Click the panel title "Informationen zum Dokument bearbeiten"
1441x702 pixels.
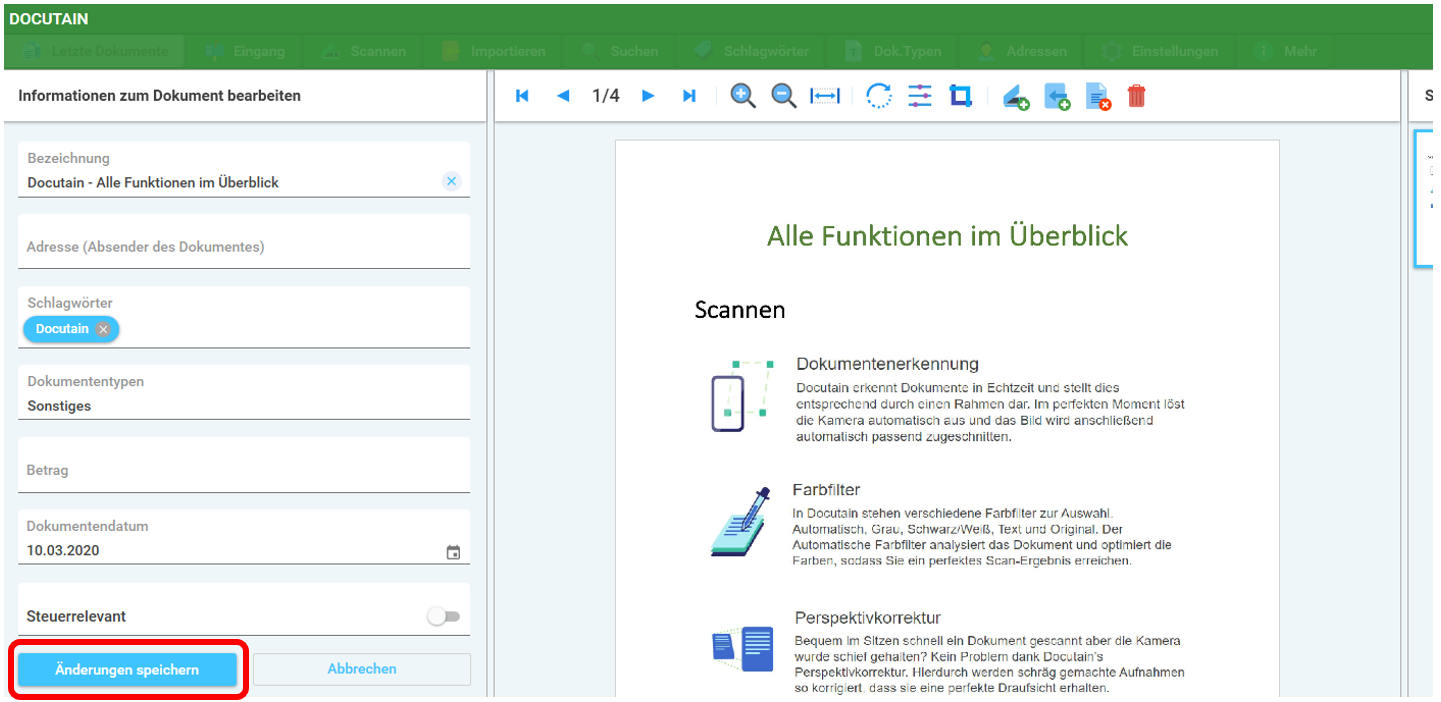[x=160, y=96]
